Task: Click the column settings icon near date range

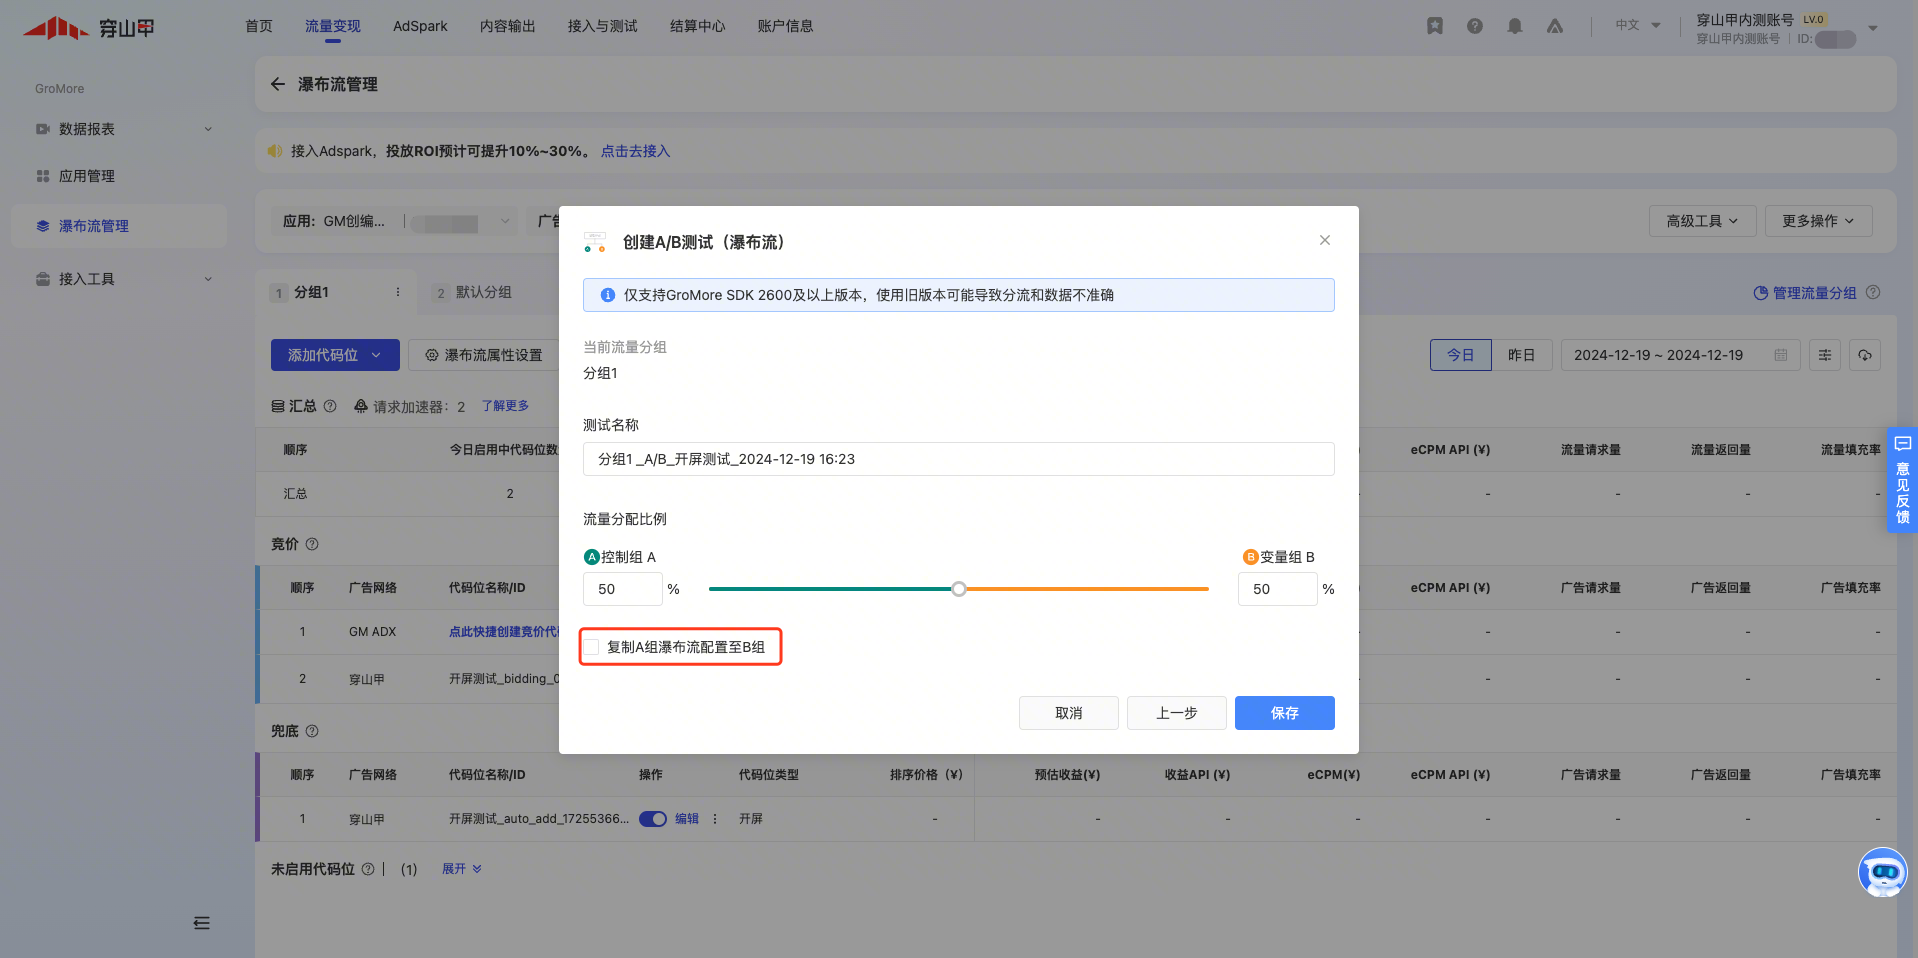Action: (x=1824, y=355)
